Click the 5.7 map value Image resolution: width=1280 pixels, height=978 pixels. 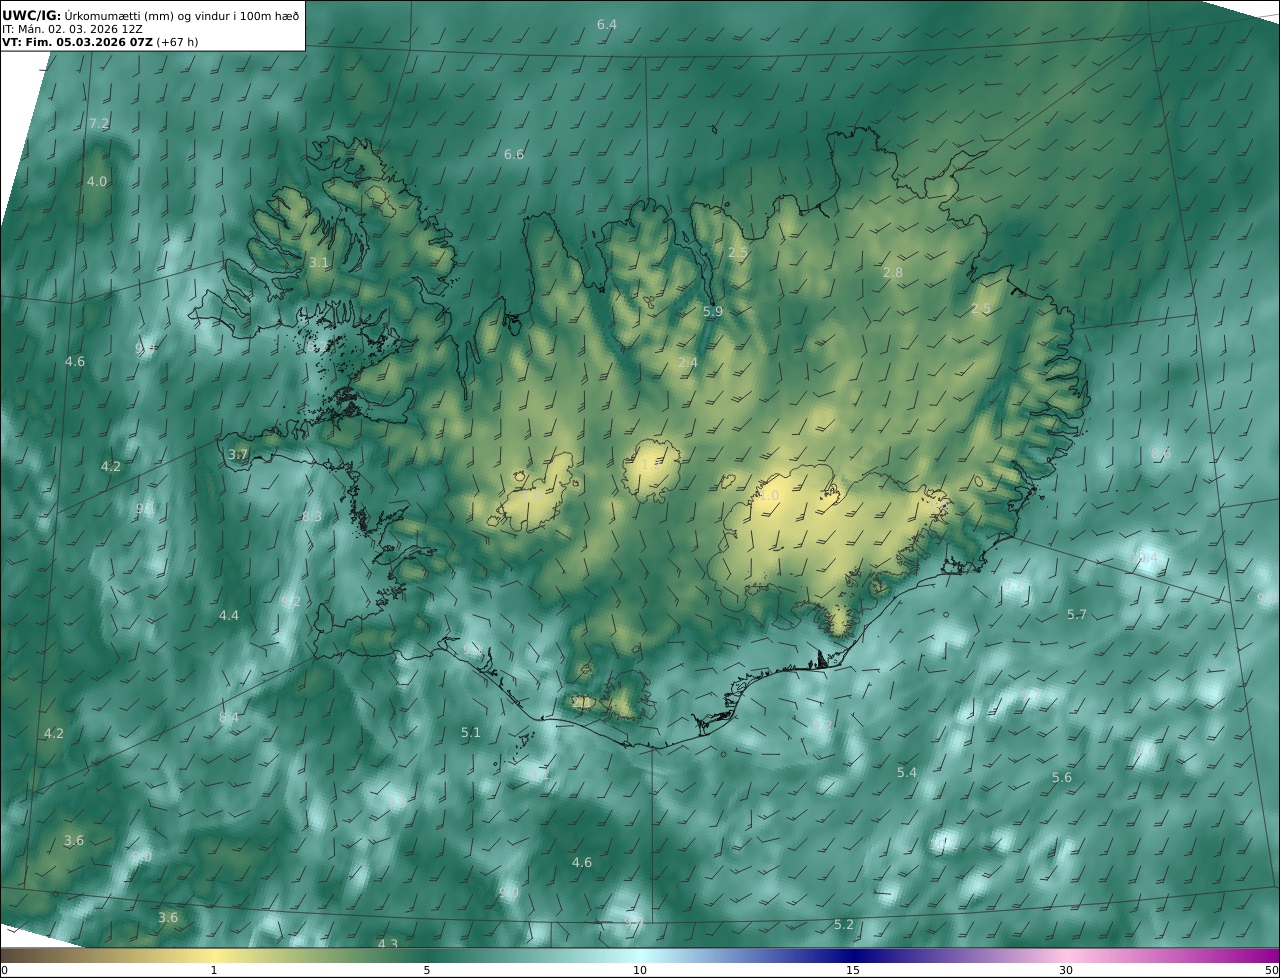[1077, 614]
